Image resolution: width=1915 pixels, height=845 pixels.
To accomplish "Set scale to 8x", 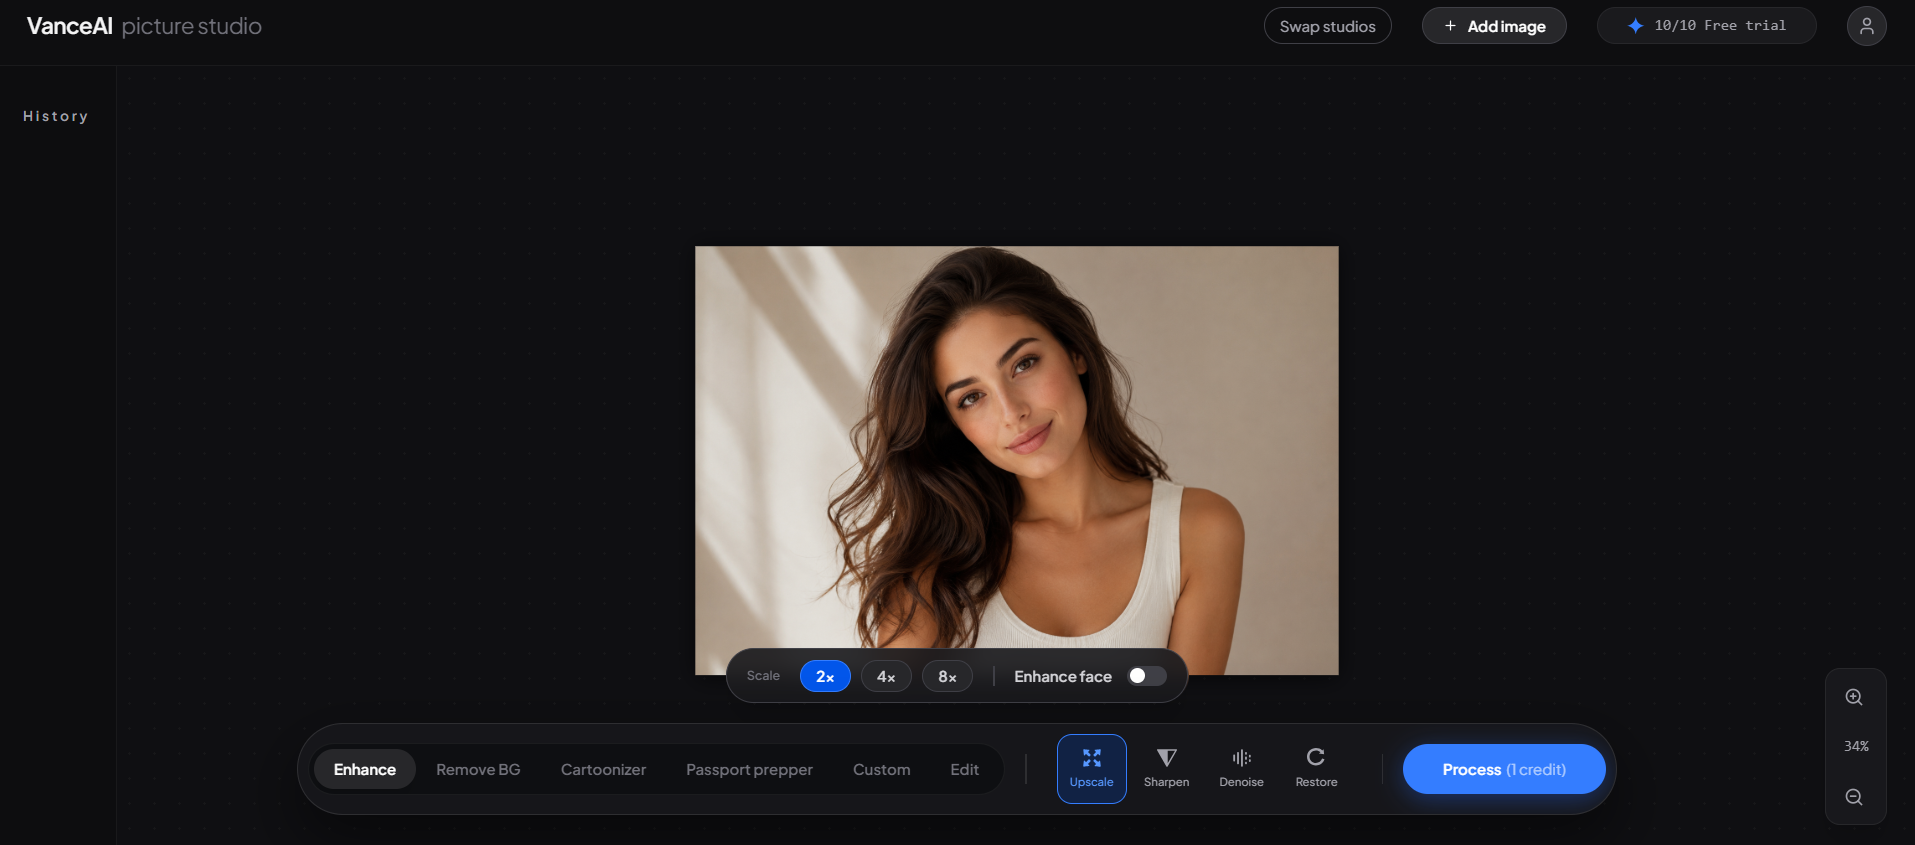I will 947,676.
